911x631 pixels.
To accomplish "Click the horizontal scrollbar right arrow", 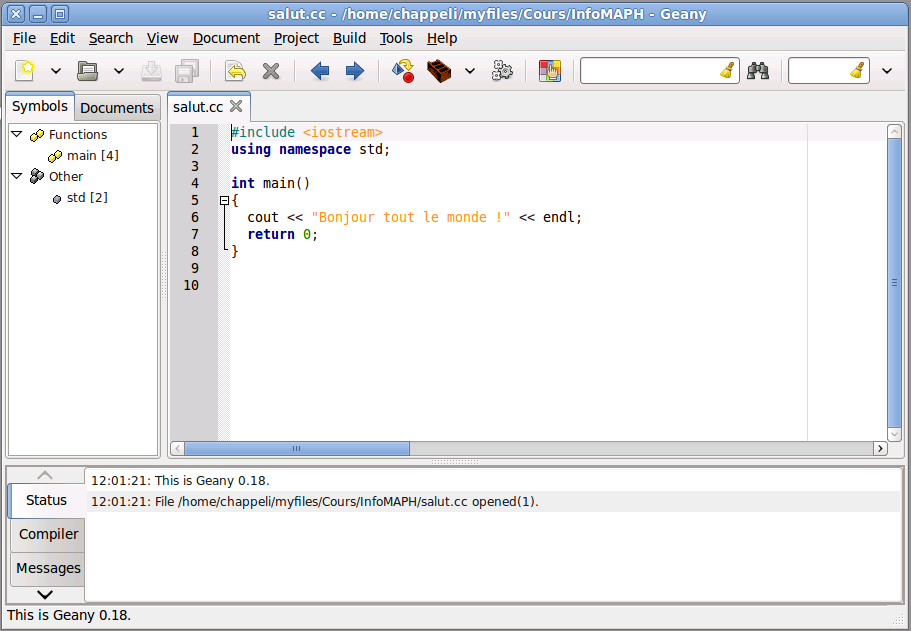I will pyautogui.click(x=880, y=449).
